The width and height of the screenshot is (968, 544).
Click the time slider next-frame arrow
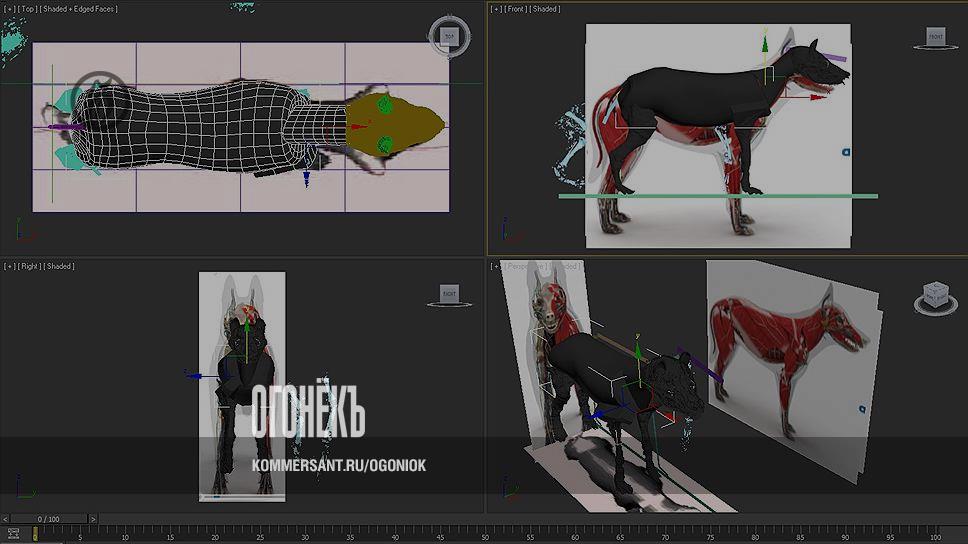pyautogui.click(x=93, y=519)
